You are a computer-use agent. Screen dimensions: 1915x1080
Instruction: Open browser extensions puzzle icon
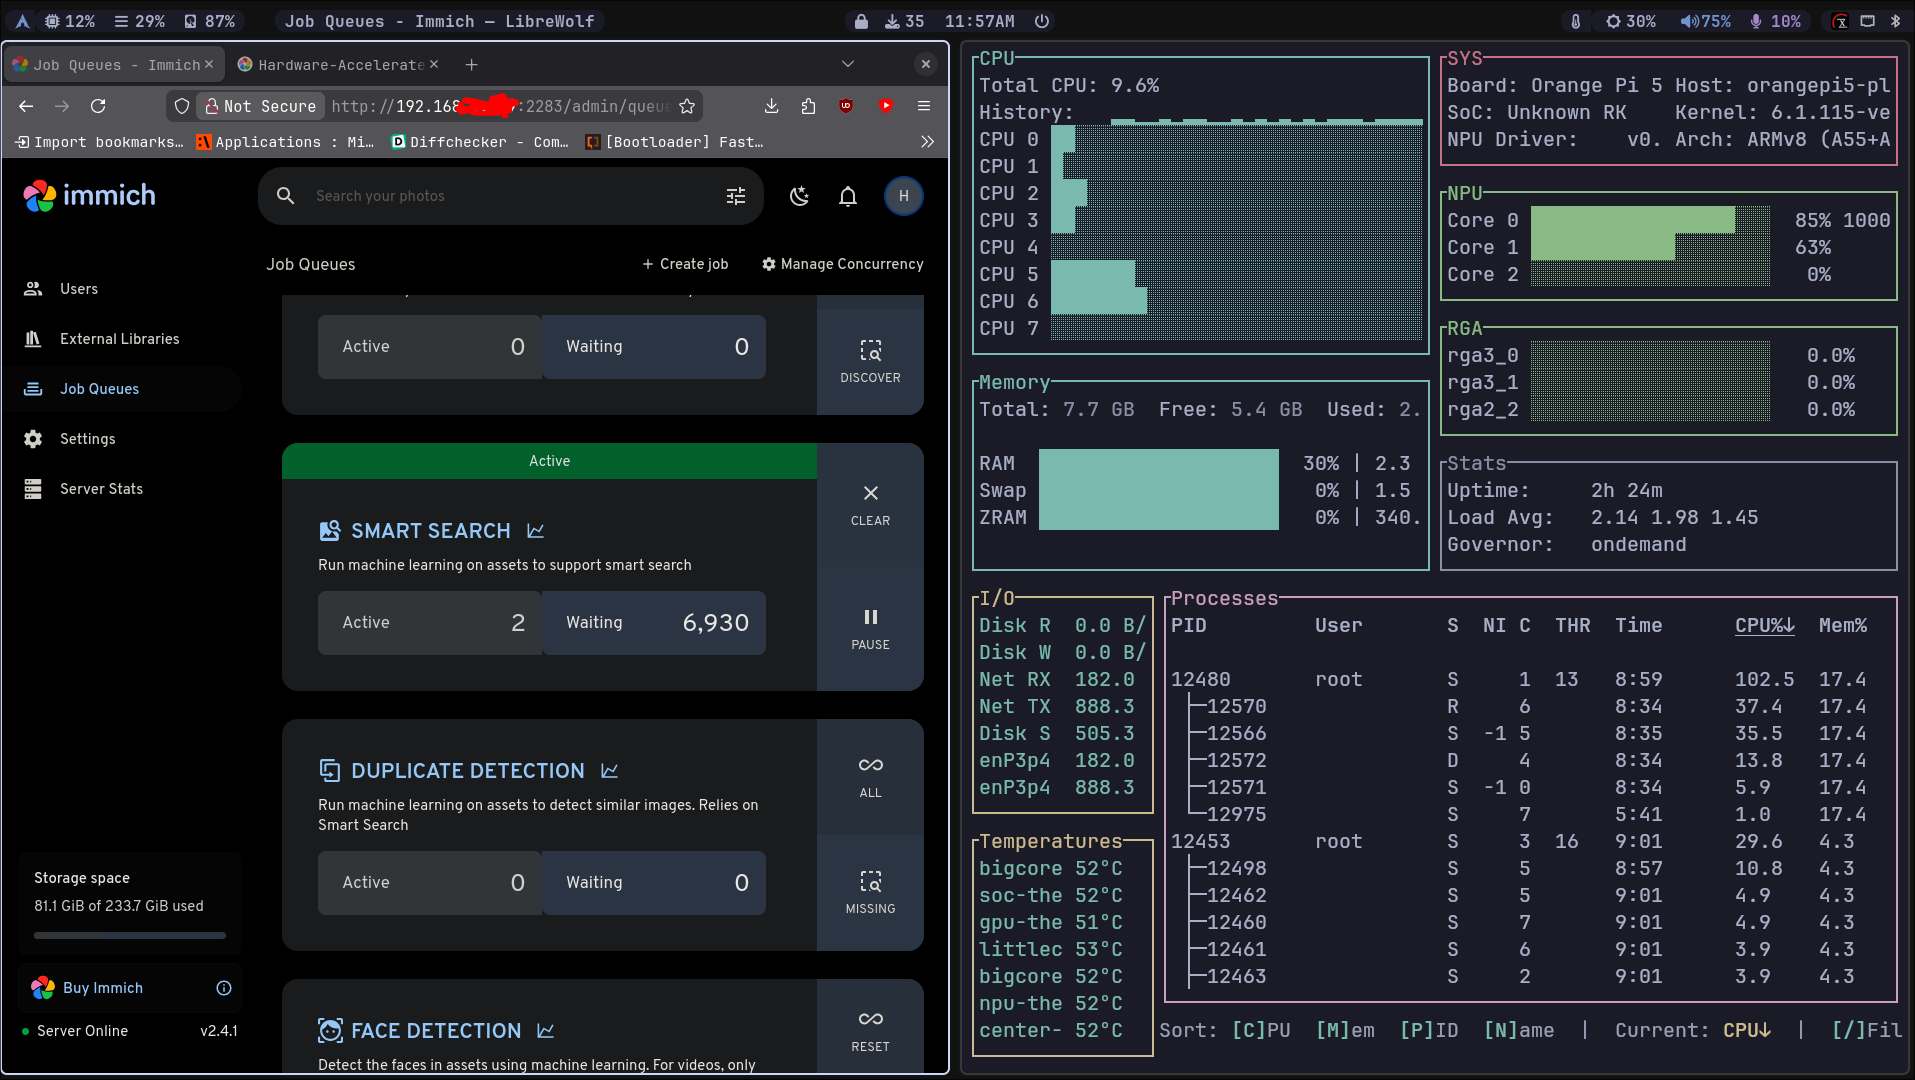click(808, 106)
